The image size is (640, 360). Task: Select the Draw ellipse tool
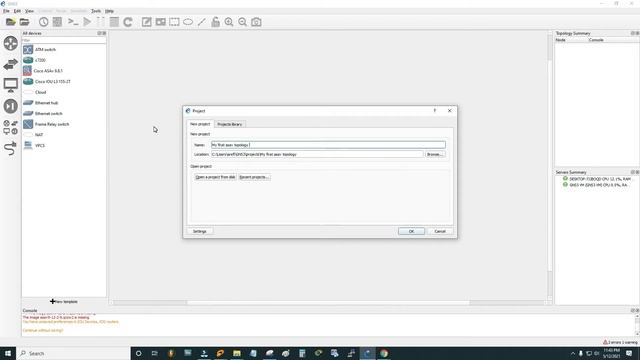188,22
